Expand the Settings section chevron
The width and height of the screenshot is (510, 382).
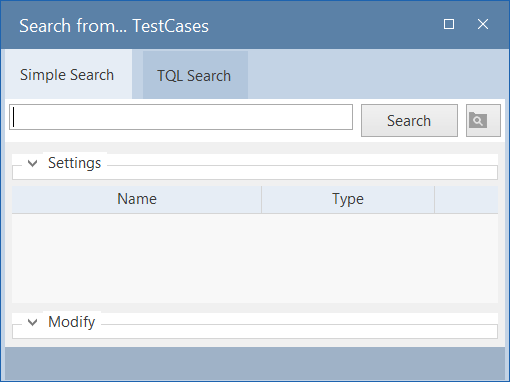pyautogui.click(x=32, y=163)
